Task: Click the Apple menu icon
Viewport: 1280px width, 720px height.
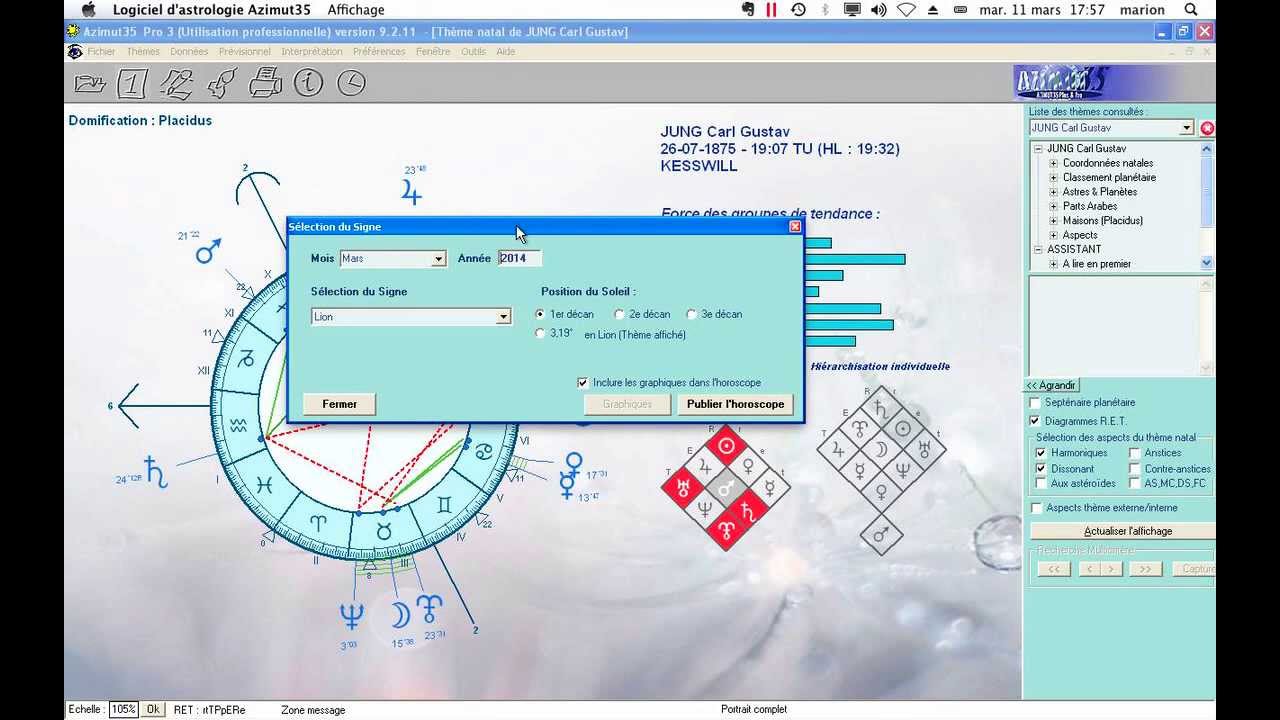Action: coord(89,9)
